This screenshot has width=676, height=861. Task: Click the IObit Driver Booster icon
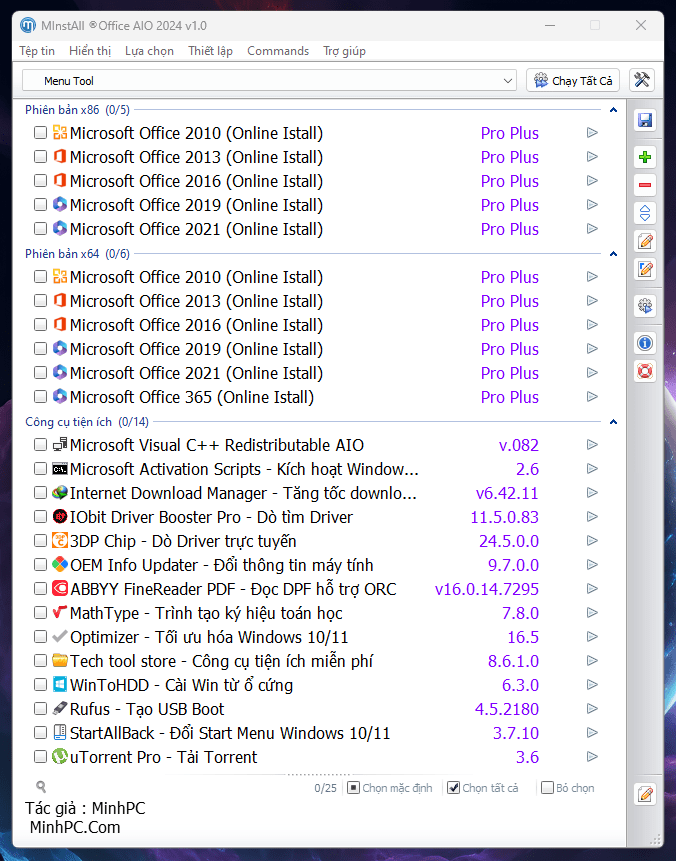coord(60,517)
